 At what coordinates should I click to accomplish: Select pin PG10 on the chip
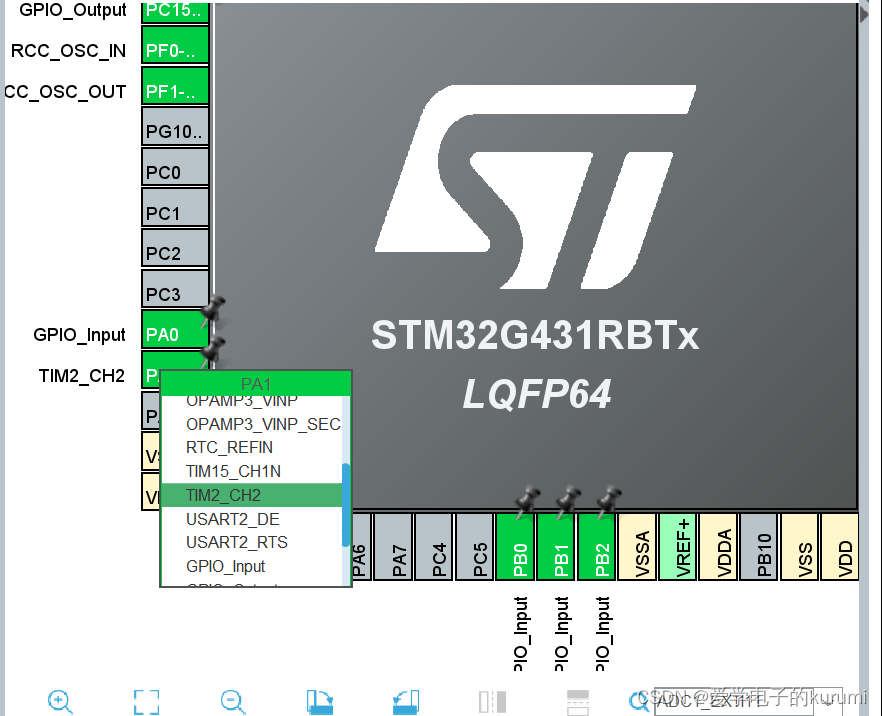coord(175,127)
